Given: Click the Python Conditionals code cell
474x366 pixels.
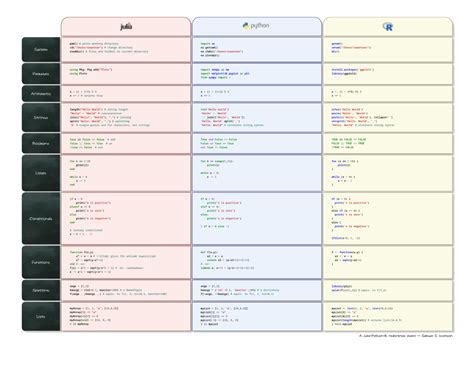Looking at the screenshot, I should point(257,219).
